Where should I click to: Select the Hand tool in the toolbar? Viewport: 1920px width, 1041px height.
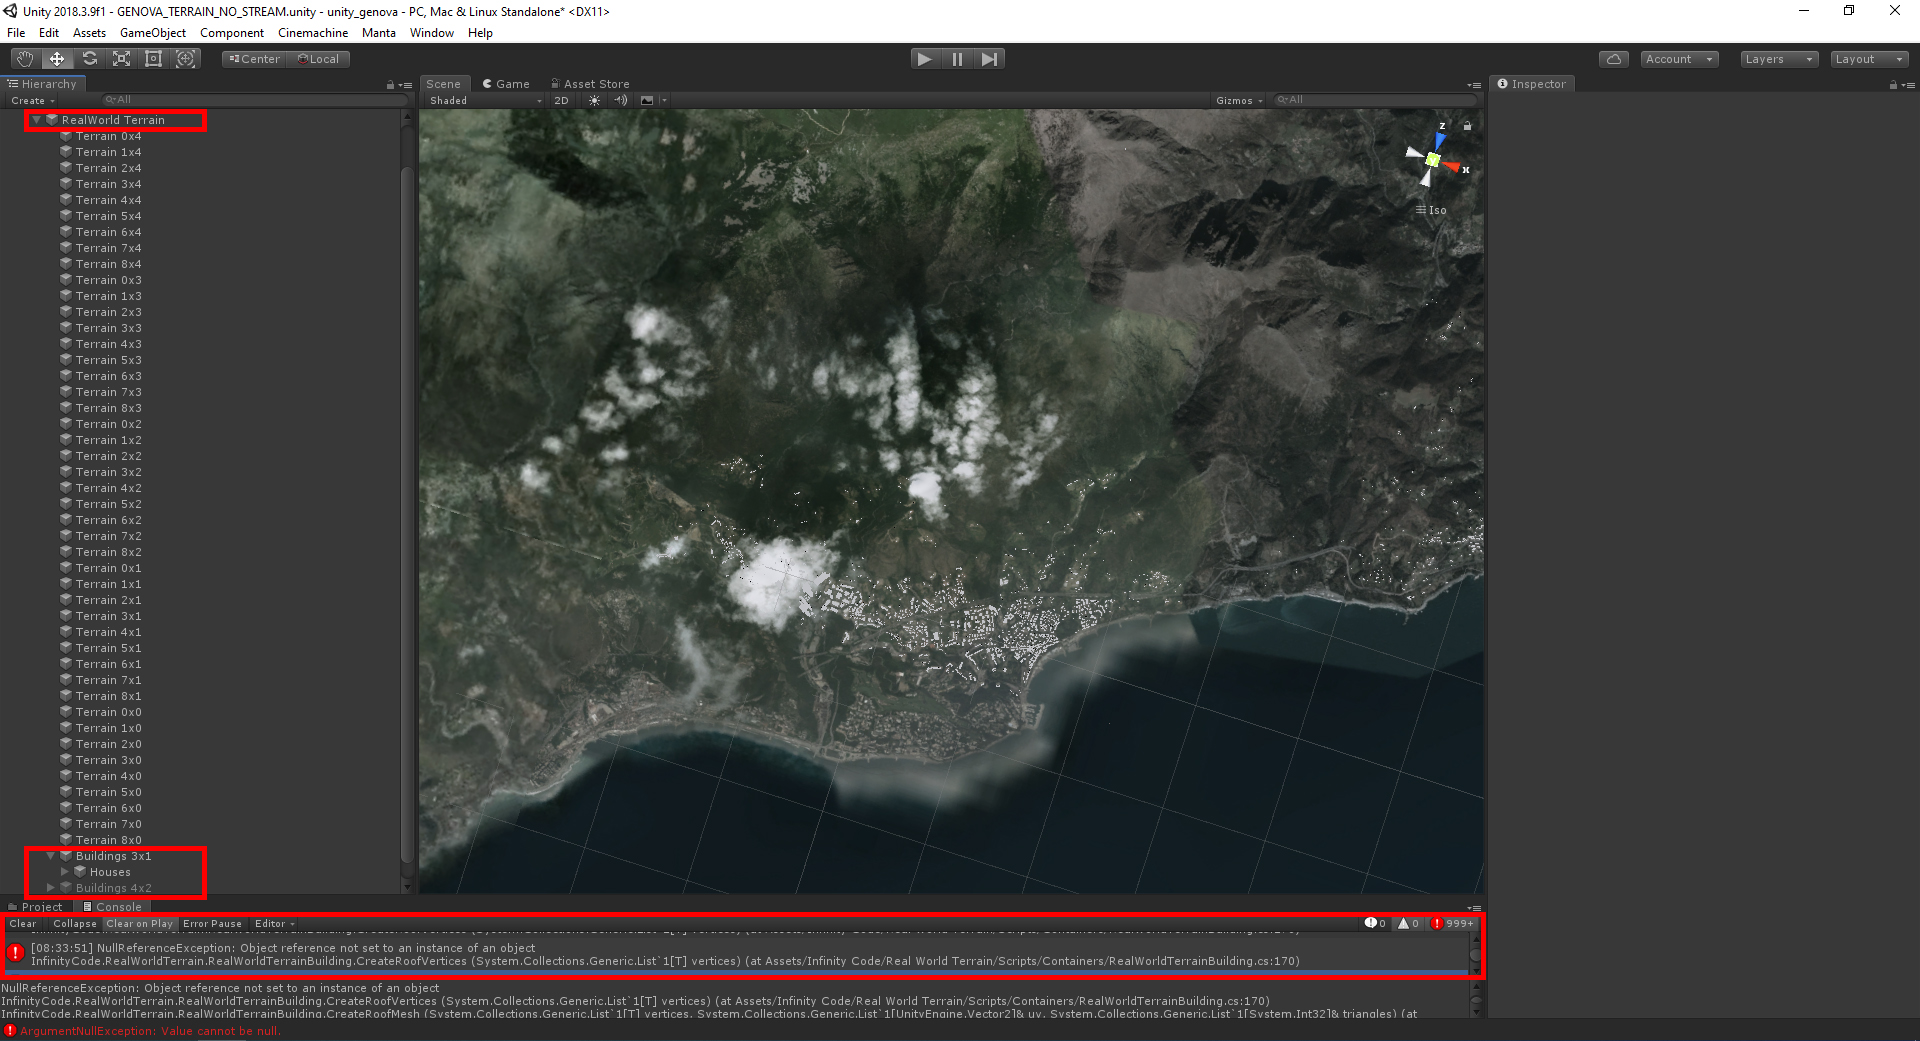point(24,59)
